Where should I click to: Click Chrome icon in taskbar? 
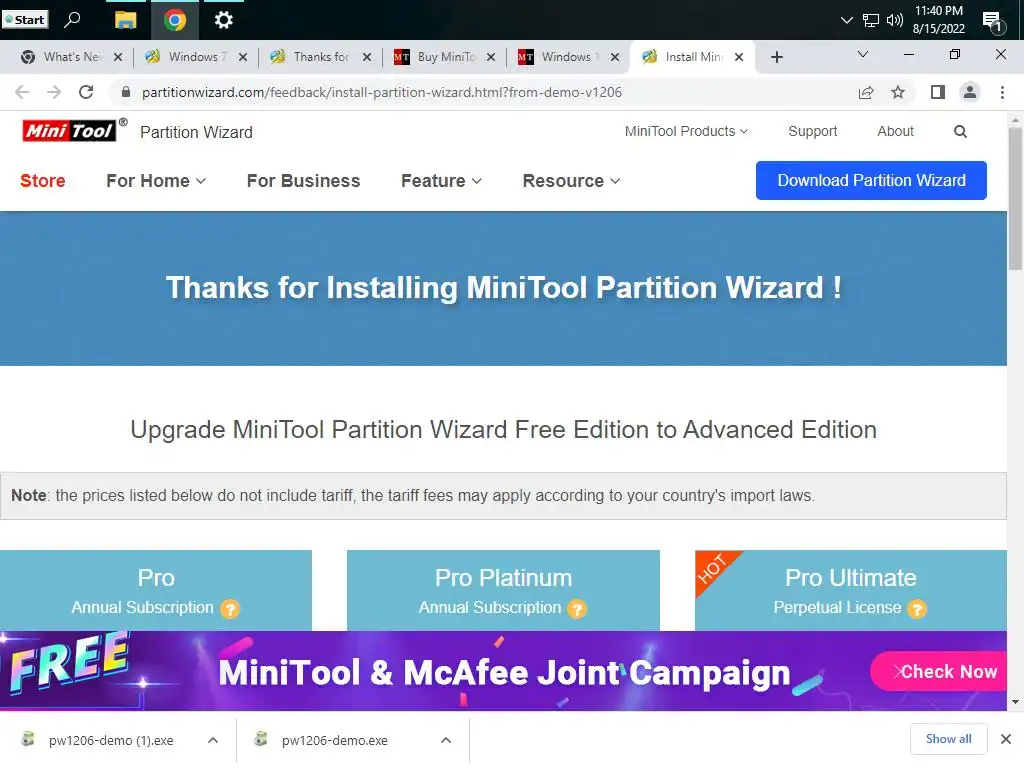(x=174, y=20)
